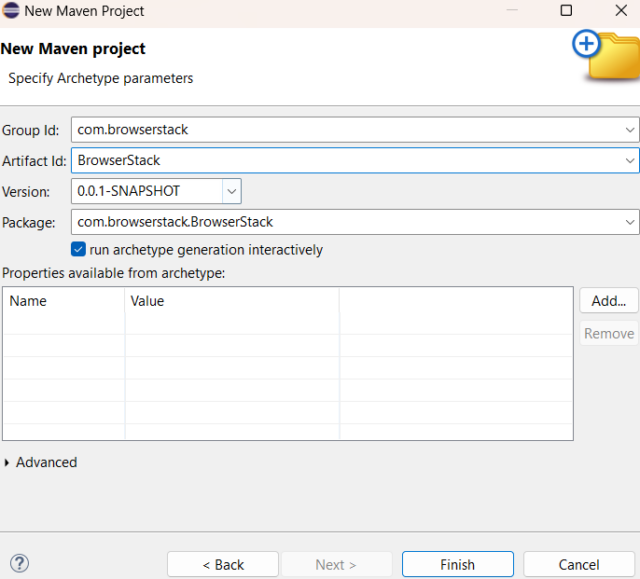Click into the Group Id text field
The height and width of the screenshot is (579, 640).
347,130
